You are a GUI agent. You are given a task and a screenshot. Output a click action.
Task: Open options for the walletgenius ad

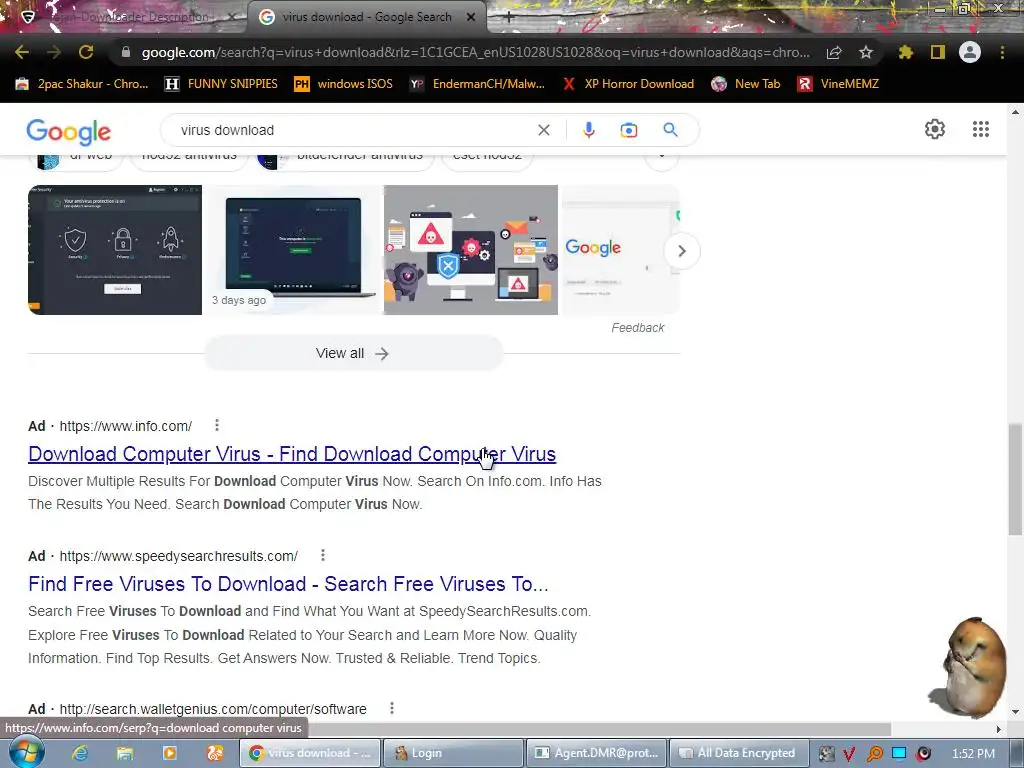[x=392, y=709]
